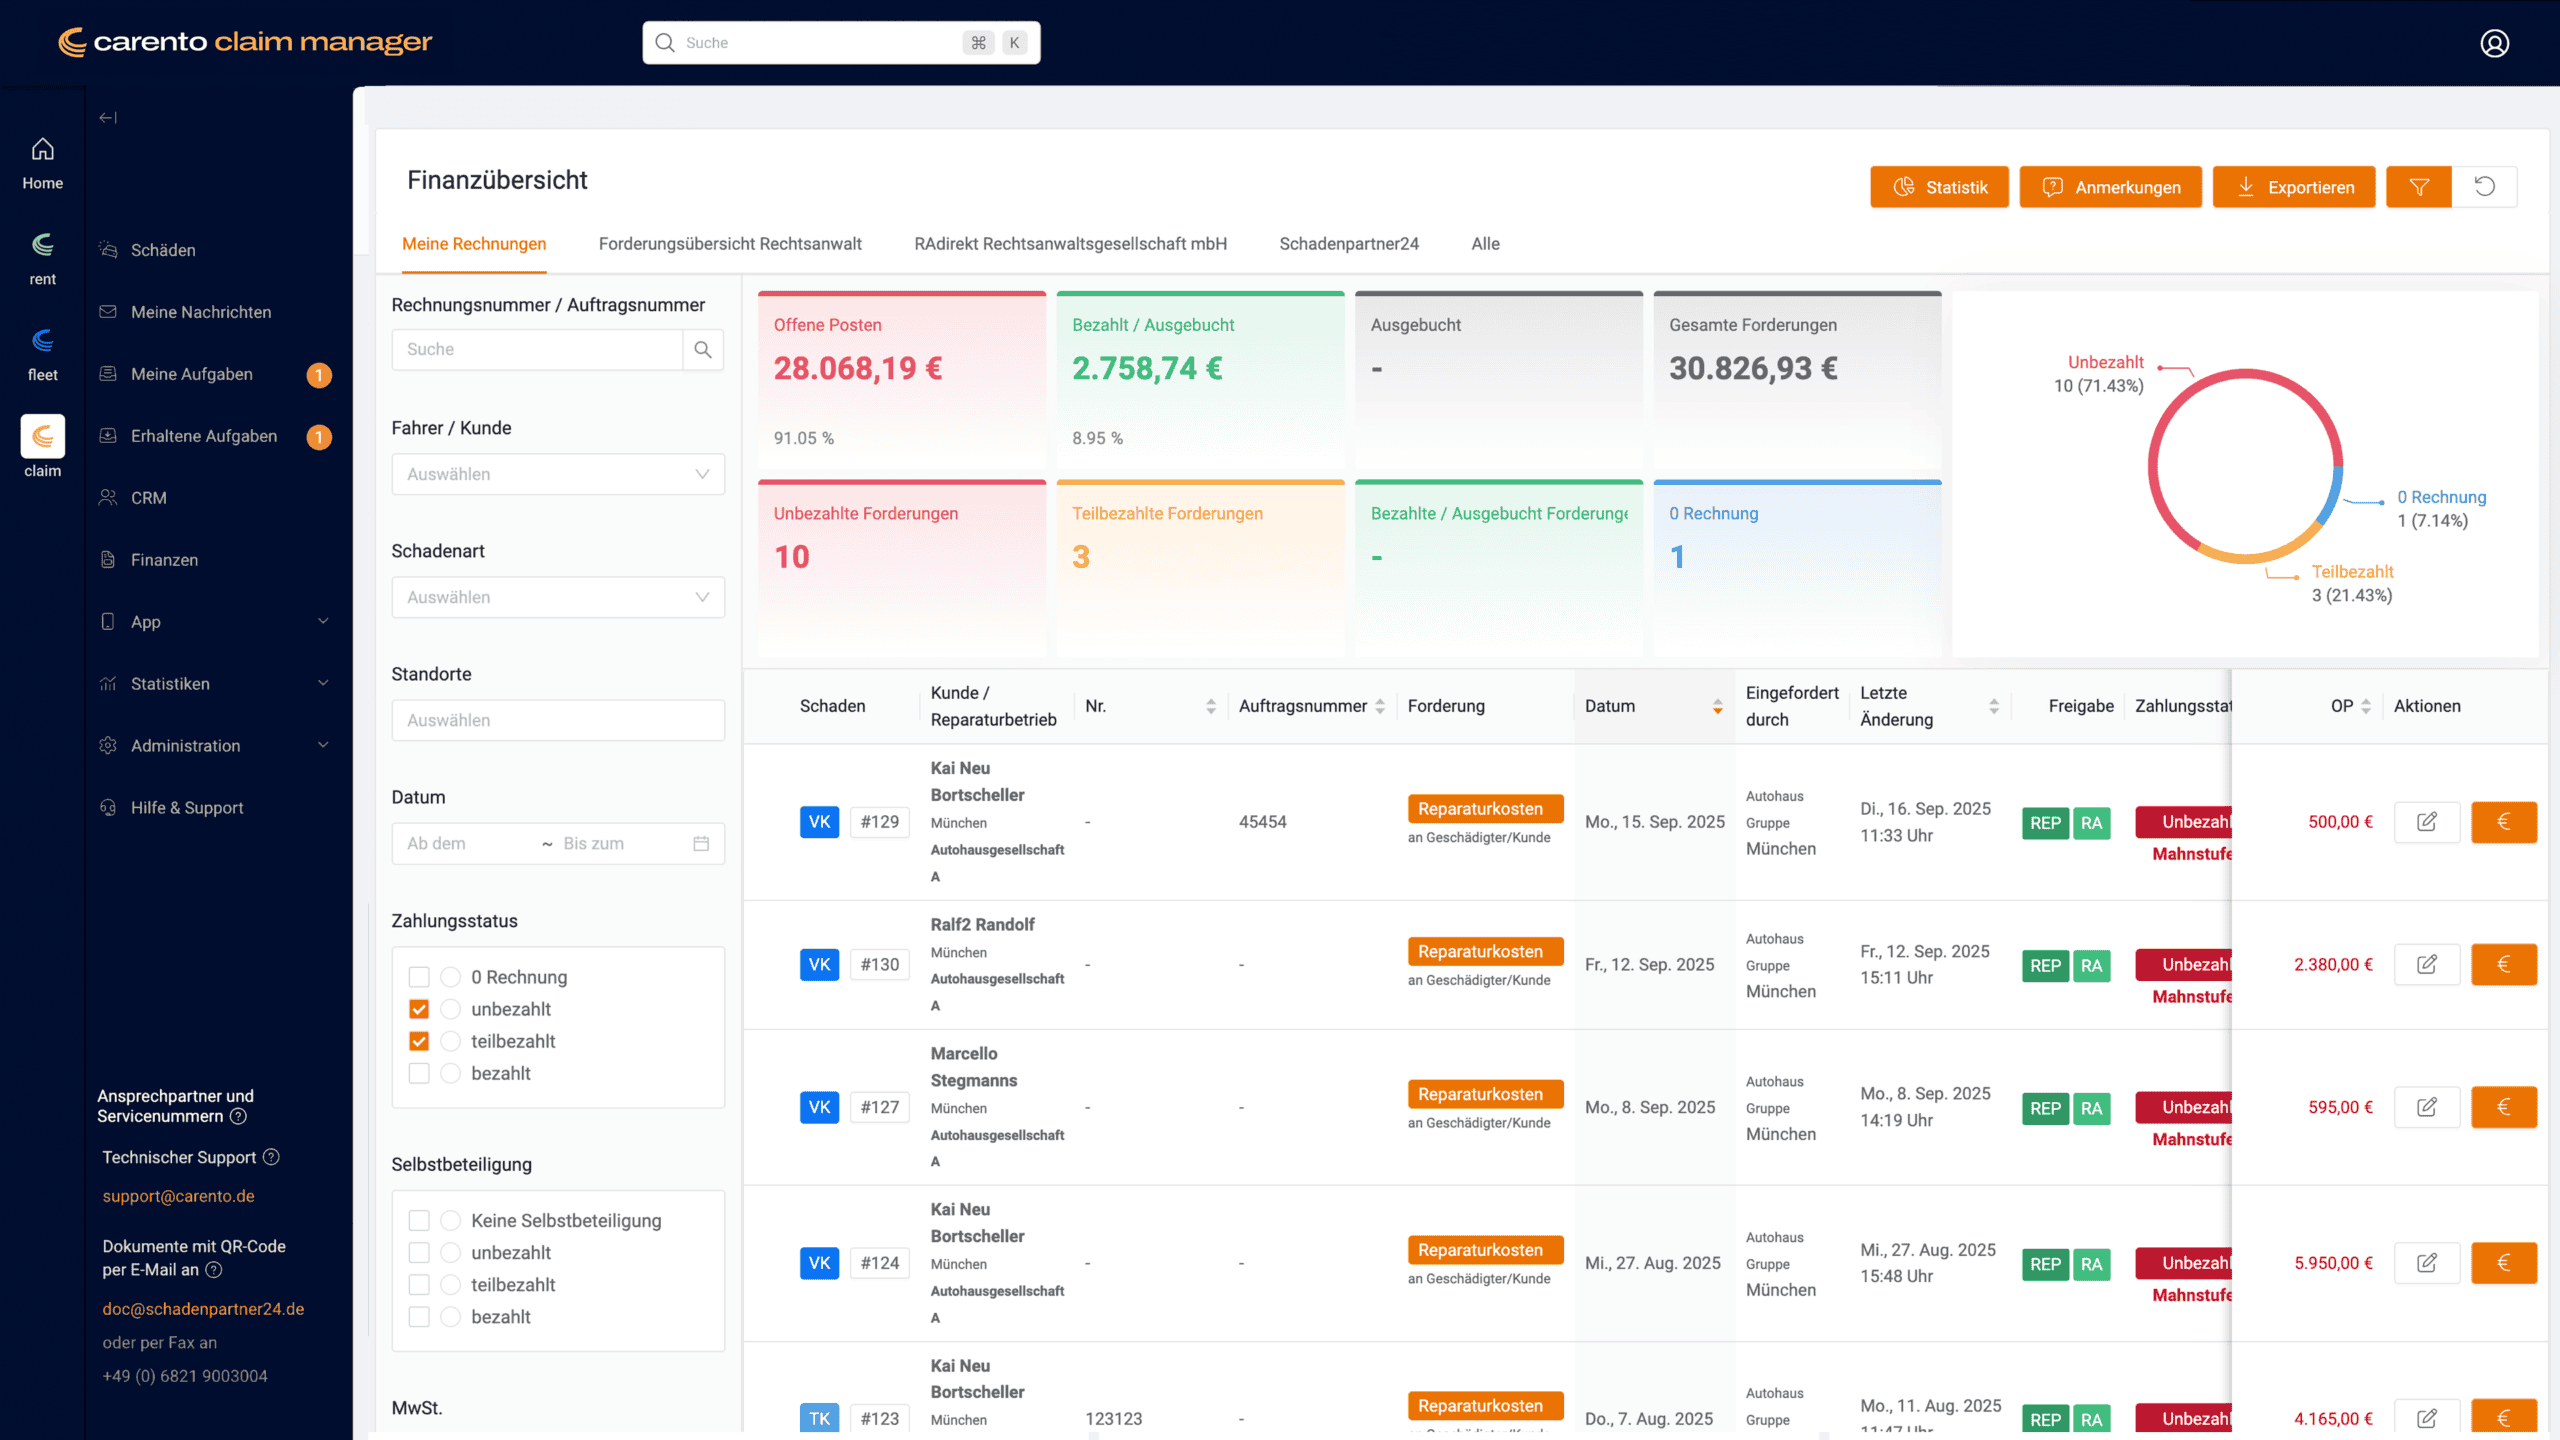
Task: Click the edit pencil icon for invoice #129
Action: coord(2427,822)
